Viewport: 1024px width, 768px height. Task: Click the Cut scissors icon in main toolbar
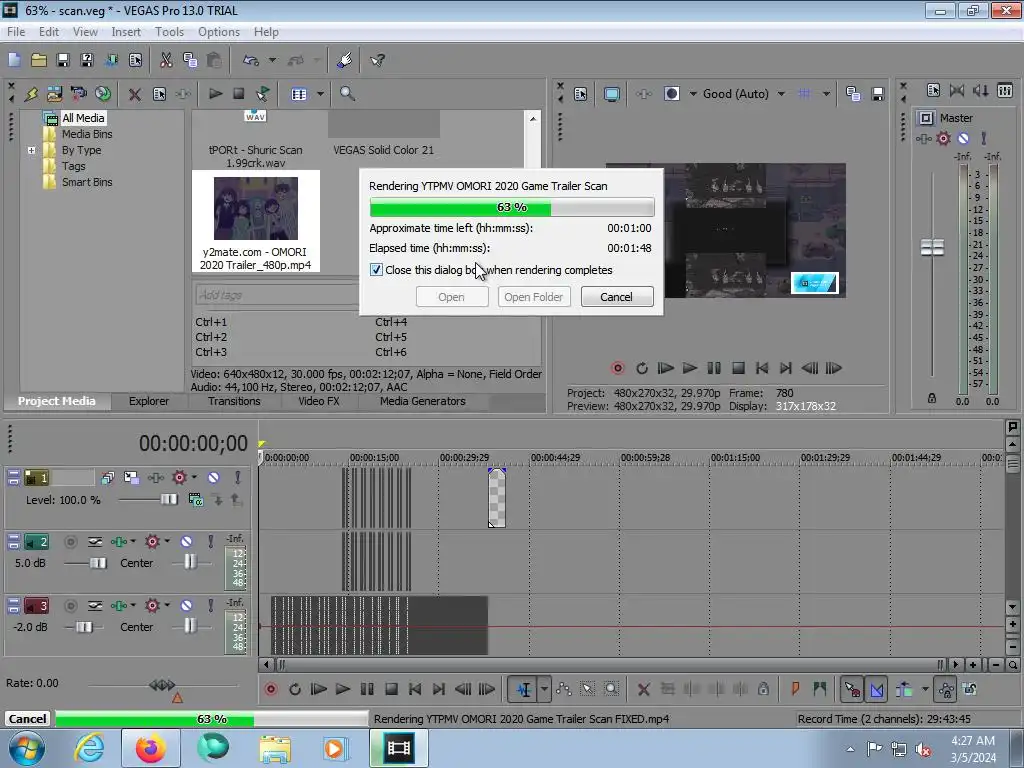pyautogui.click(x=166, y=60)
